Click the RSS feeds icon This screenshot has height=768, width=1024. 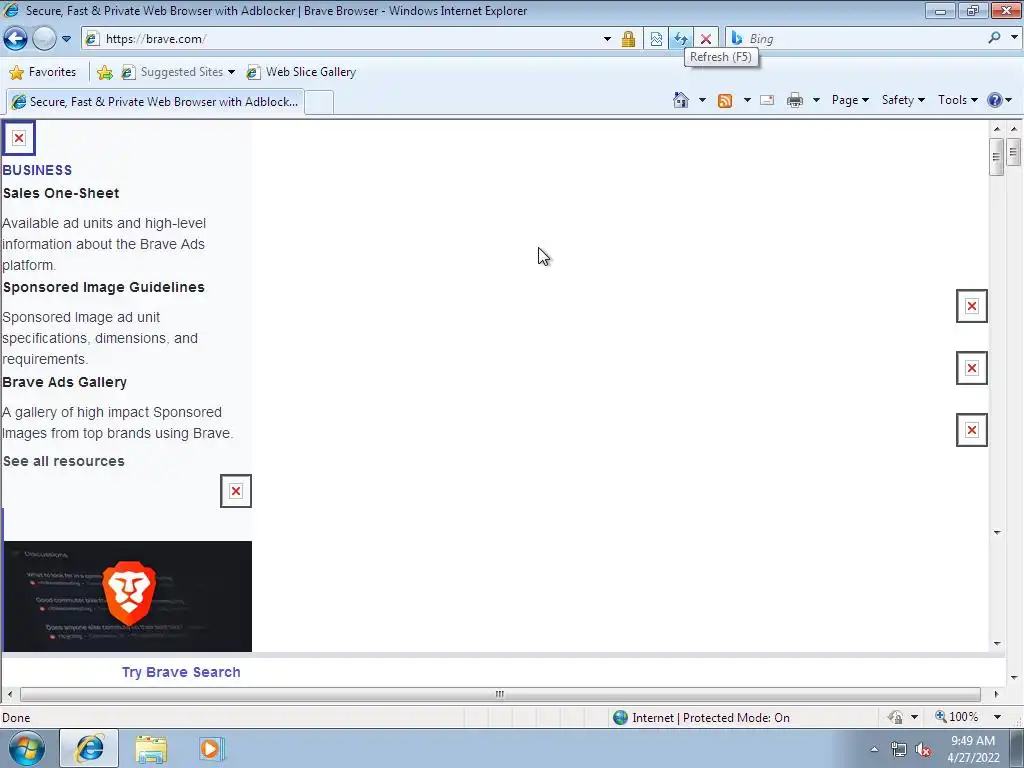[725, 100]
